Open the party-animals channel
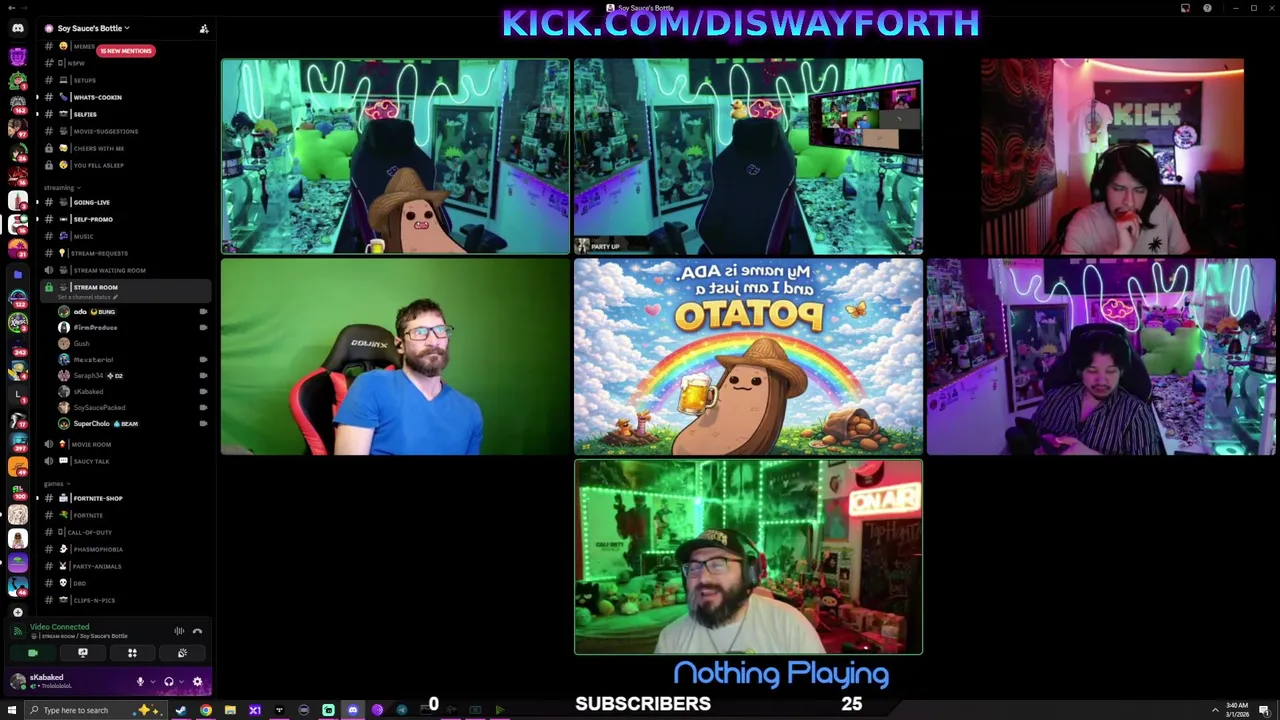This screenshot has height=720, width=1280. (125, 566)
